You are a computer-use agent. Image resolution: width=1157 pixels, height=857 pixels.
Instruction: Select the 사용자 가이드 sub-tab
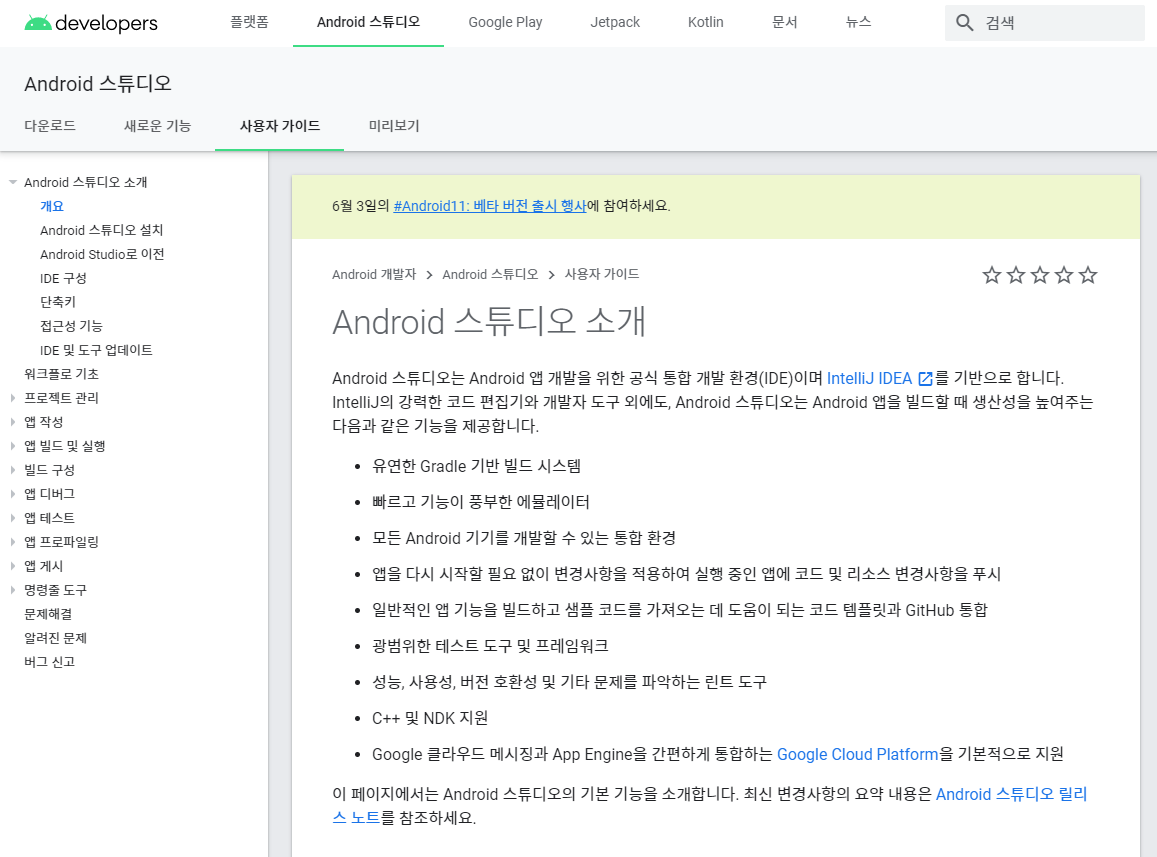(280, 125)
